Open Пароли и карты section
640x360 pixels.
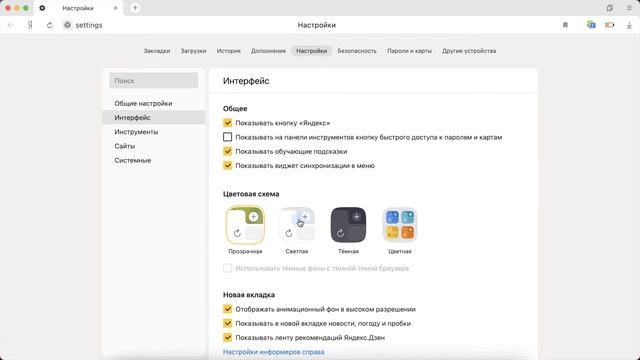point(409,51)
